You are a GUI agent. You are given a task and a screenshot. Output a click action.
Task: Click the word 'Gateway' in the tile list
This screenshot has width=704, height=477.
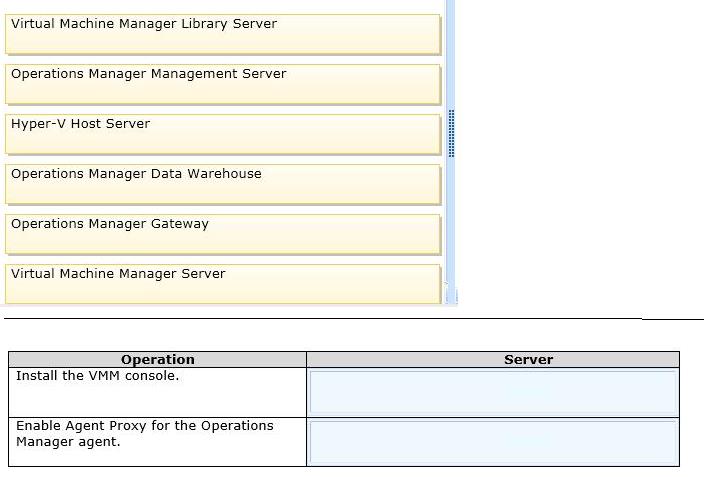(x=180, y=224)
